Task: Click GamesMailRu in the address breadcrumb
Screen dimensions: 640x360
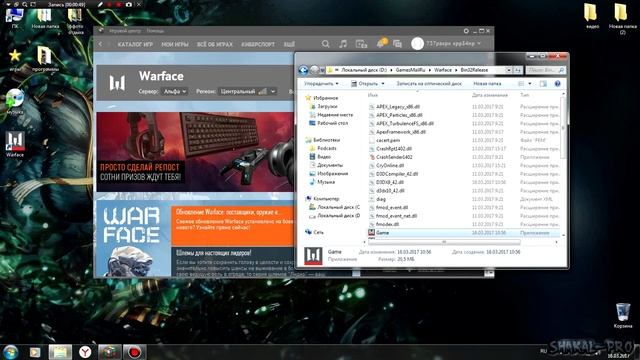Action: [410, 70]
